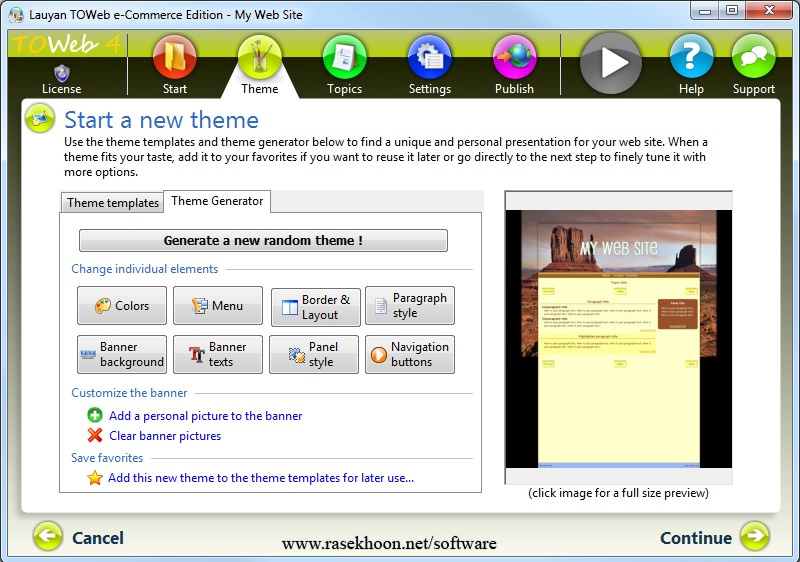800x562 pixels.
Task: Click the green back arrow beside Cancel
Action: point(47,537)
